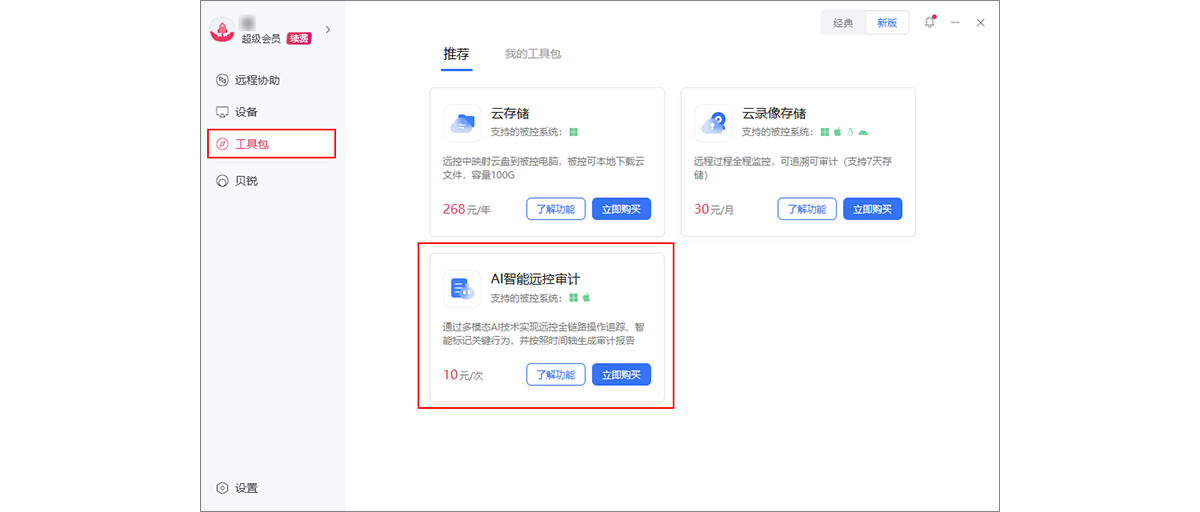Switch to the 推荐 tab
Viewport: 1200px width, 512px height.
(456, 54)
